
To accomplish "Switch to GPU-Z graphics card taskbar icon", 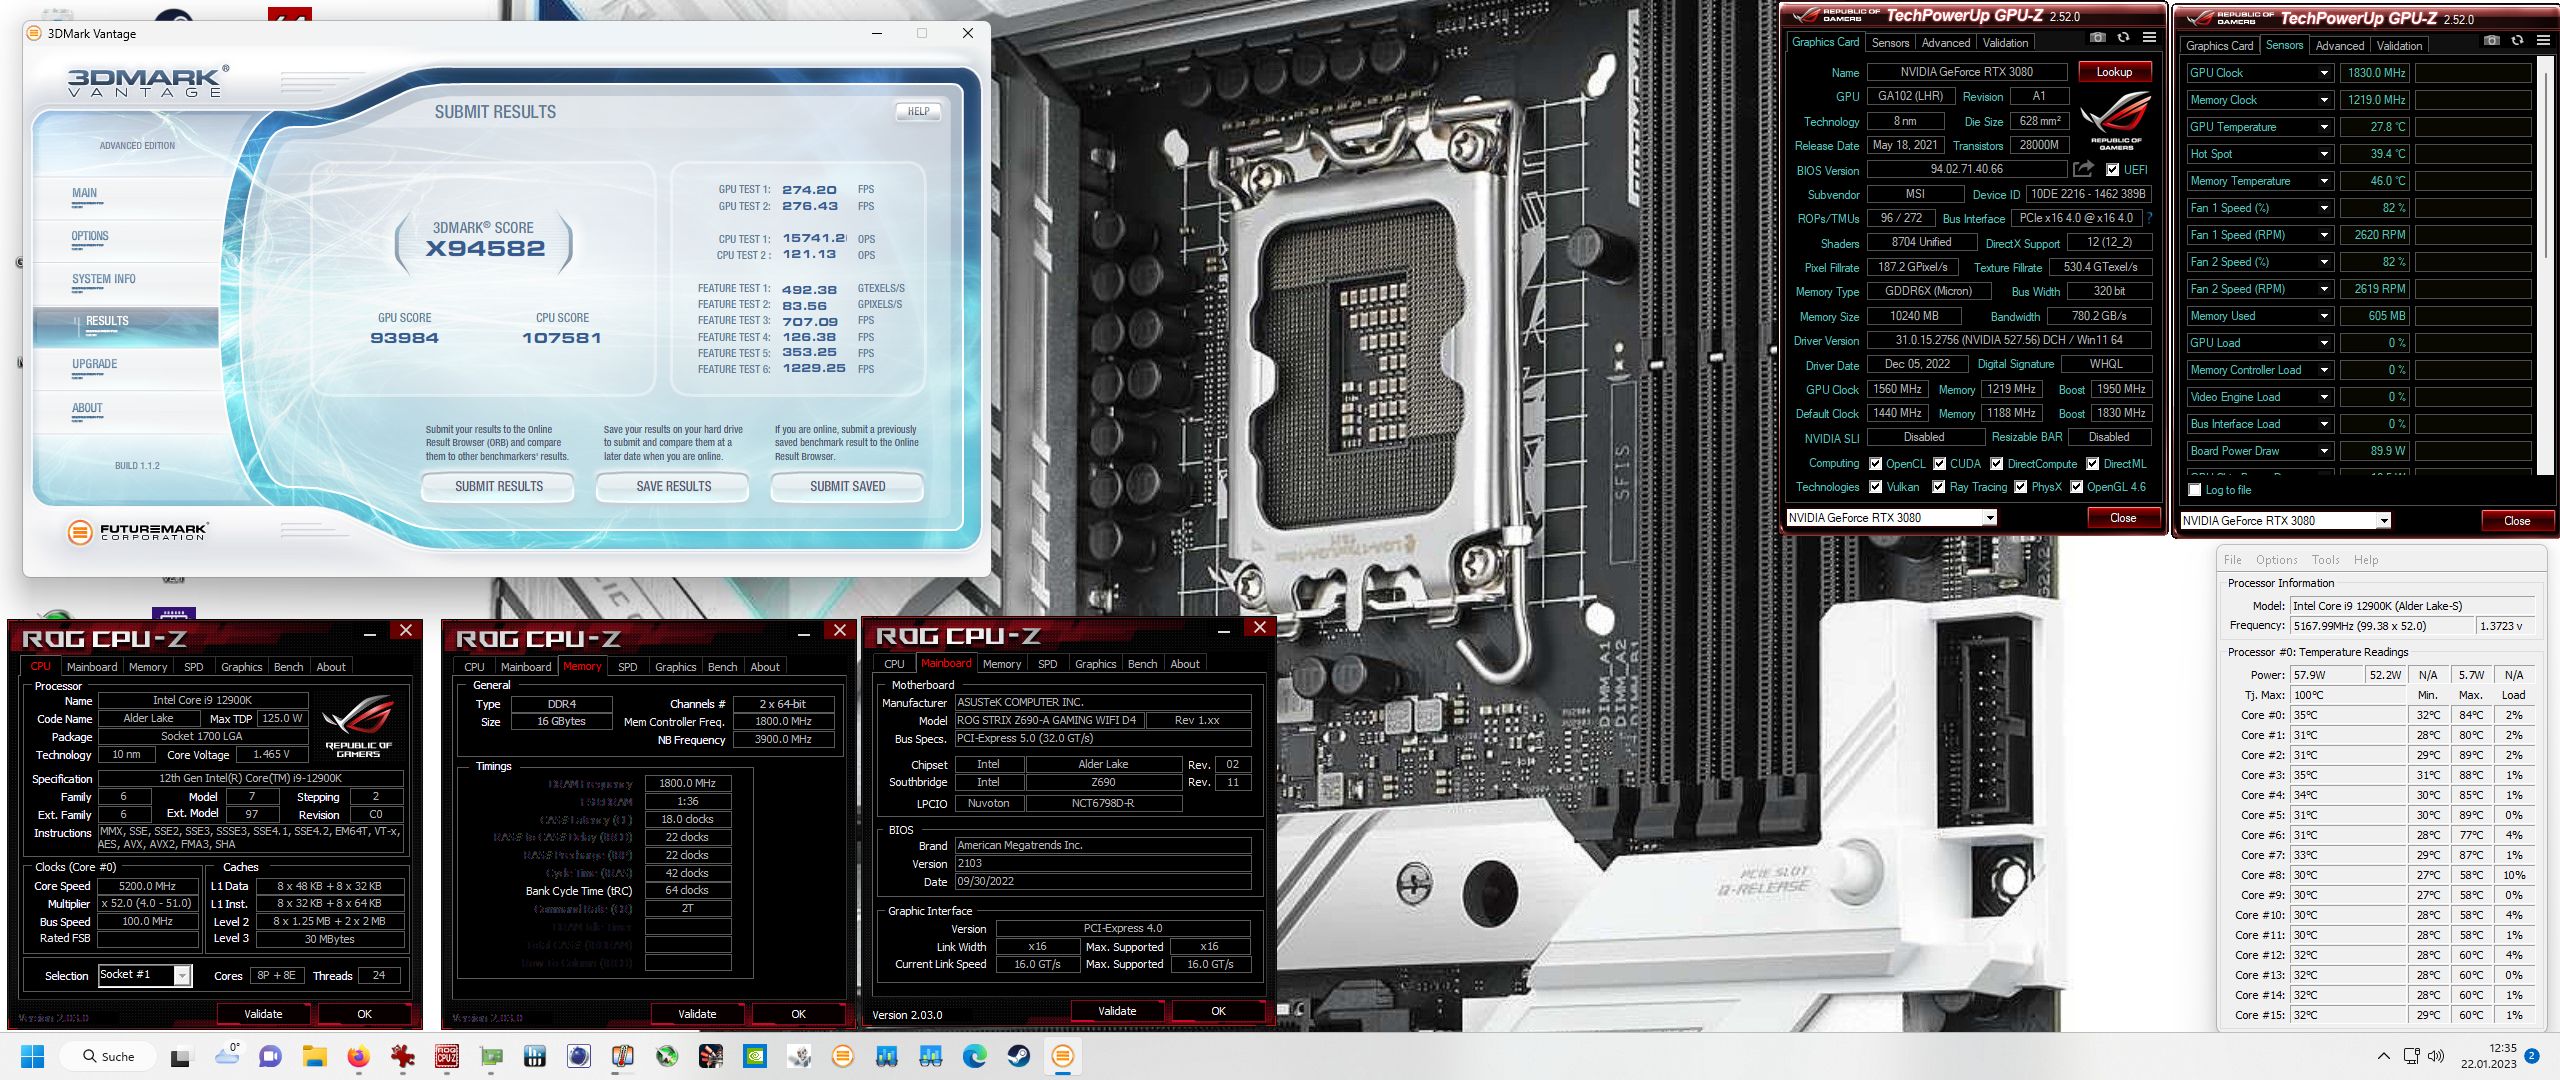I will coord(491,1056).
